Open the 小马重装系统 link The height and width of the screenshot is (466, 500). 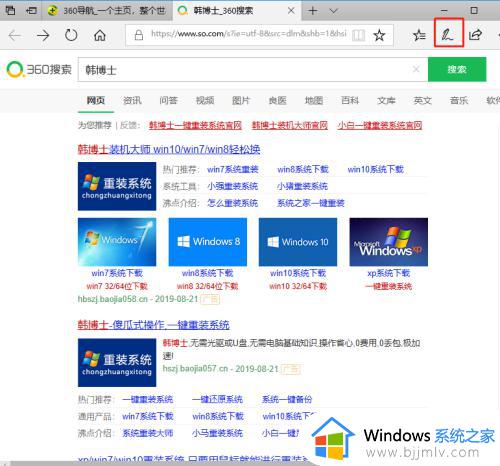[217, 433]
